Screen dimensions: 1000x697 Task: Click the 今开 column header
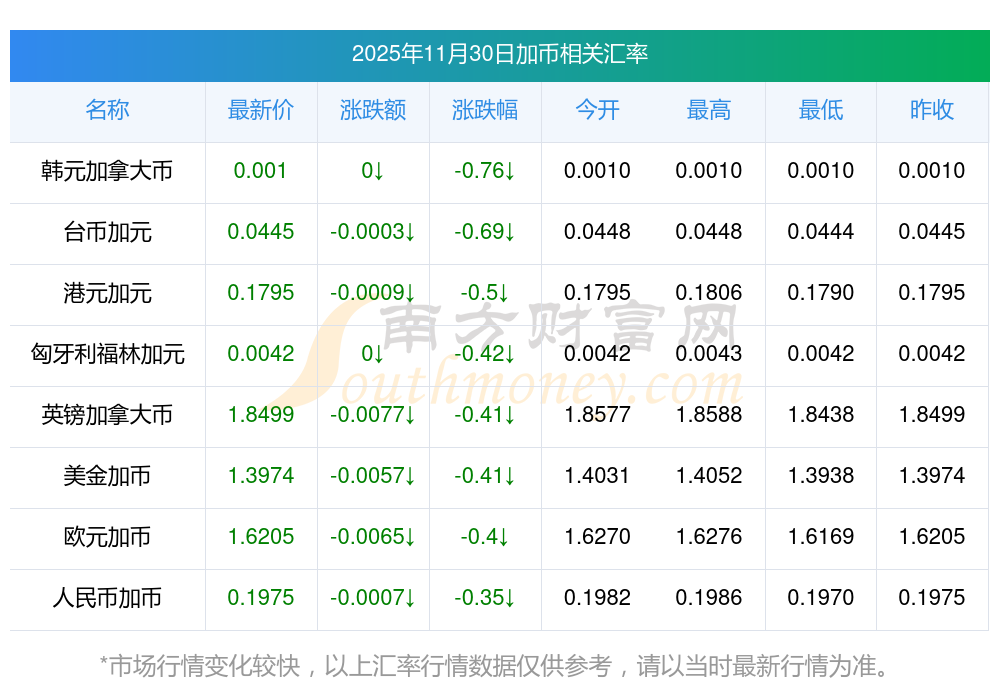597,110
